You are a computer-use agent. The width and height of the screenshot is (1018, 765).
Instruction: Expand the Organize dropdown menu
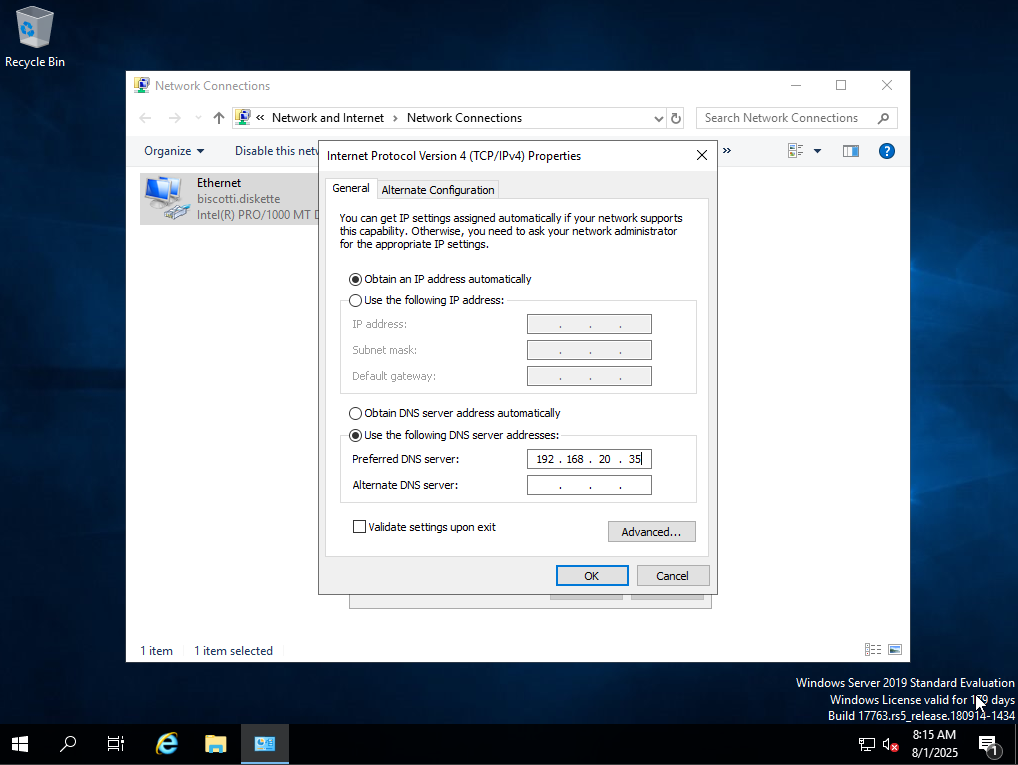coord(173,151)
